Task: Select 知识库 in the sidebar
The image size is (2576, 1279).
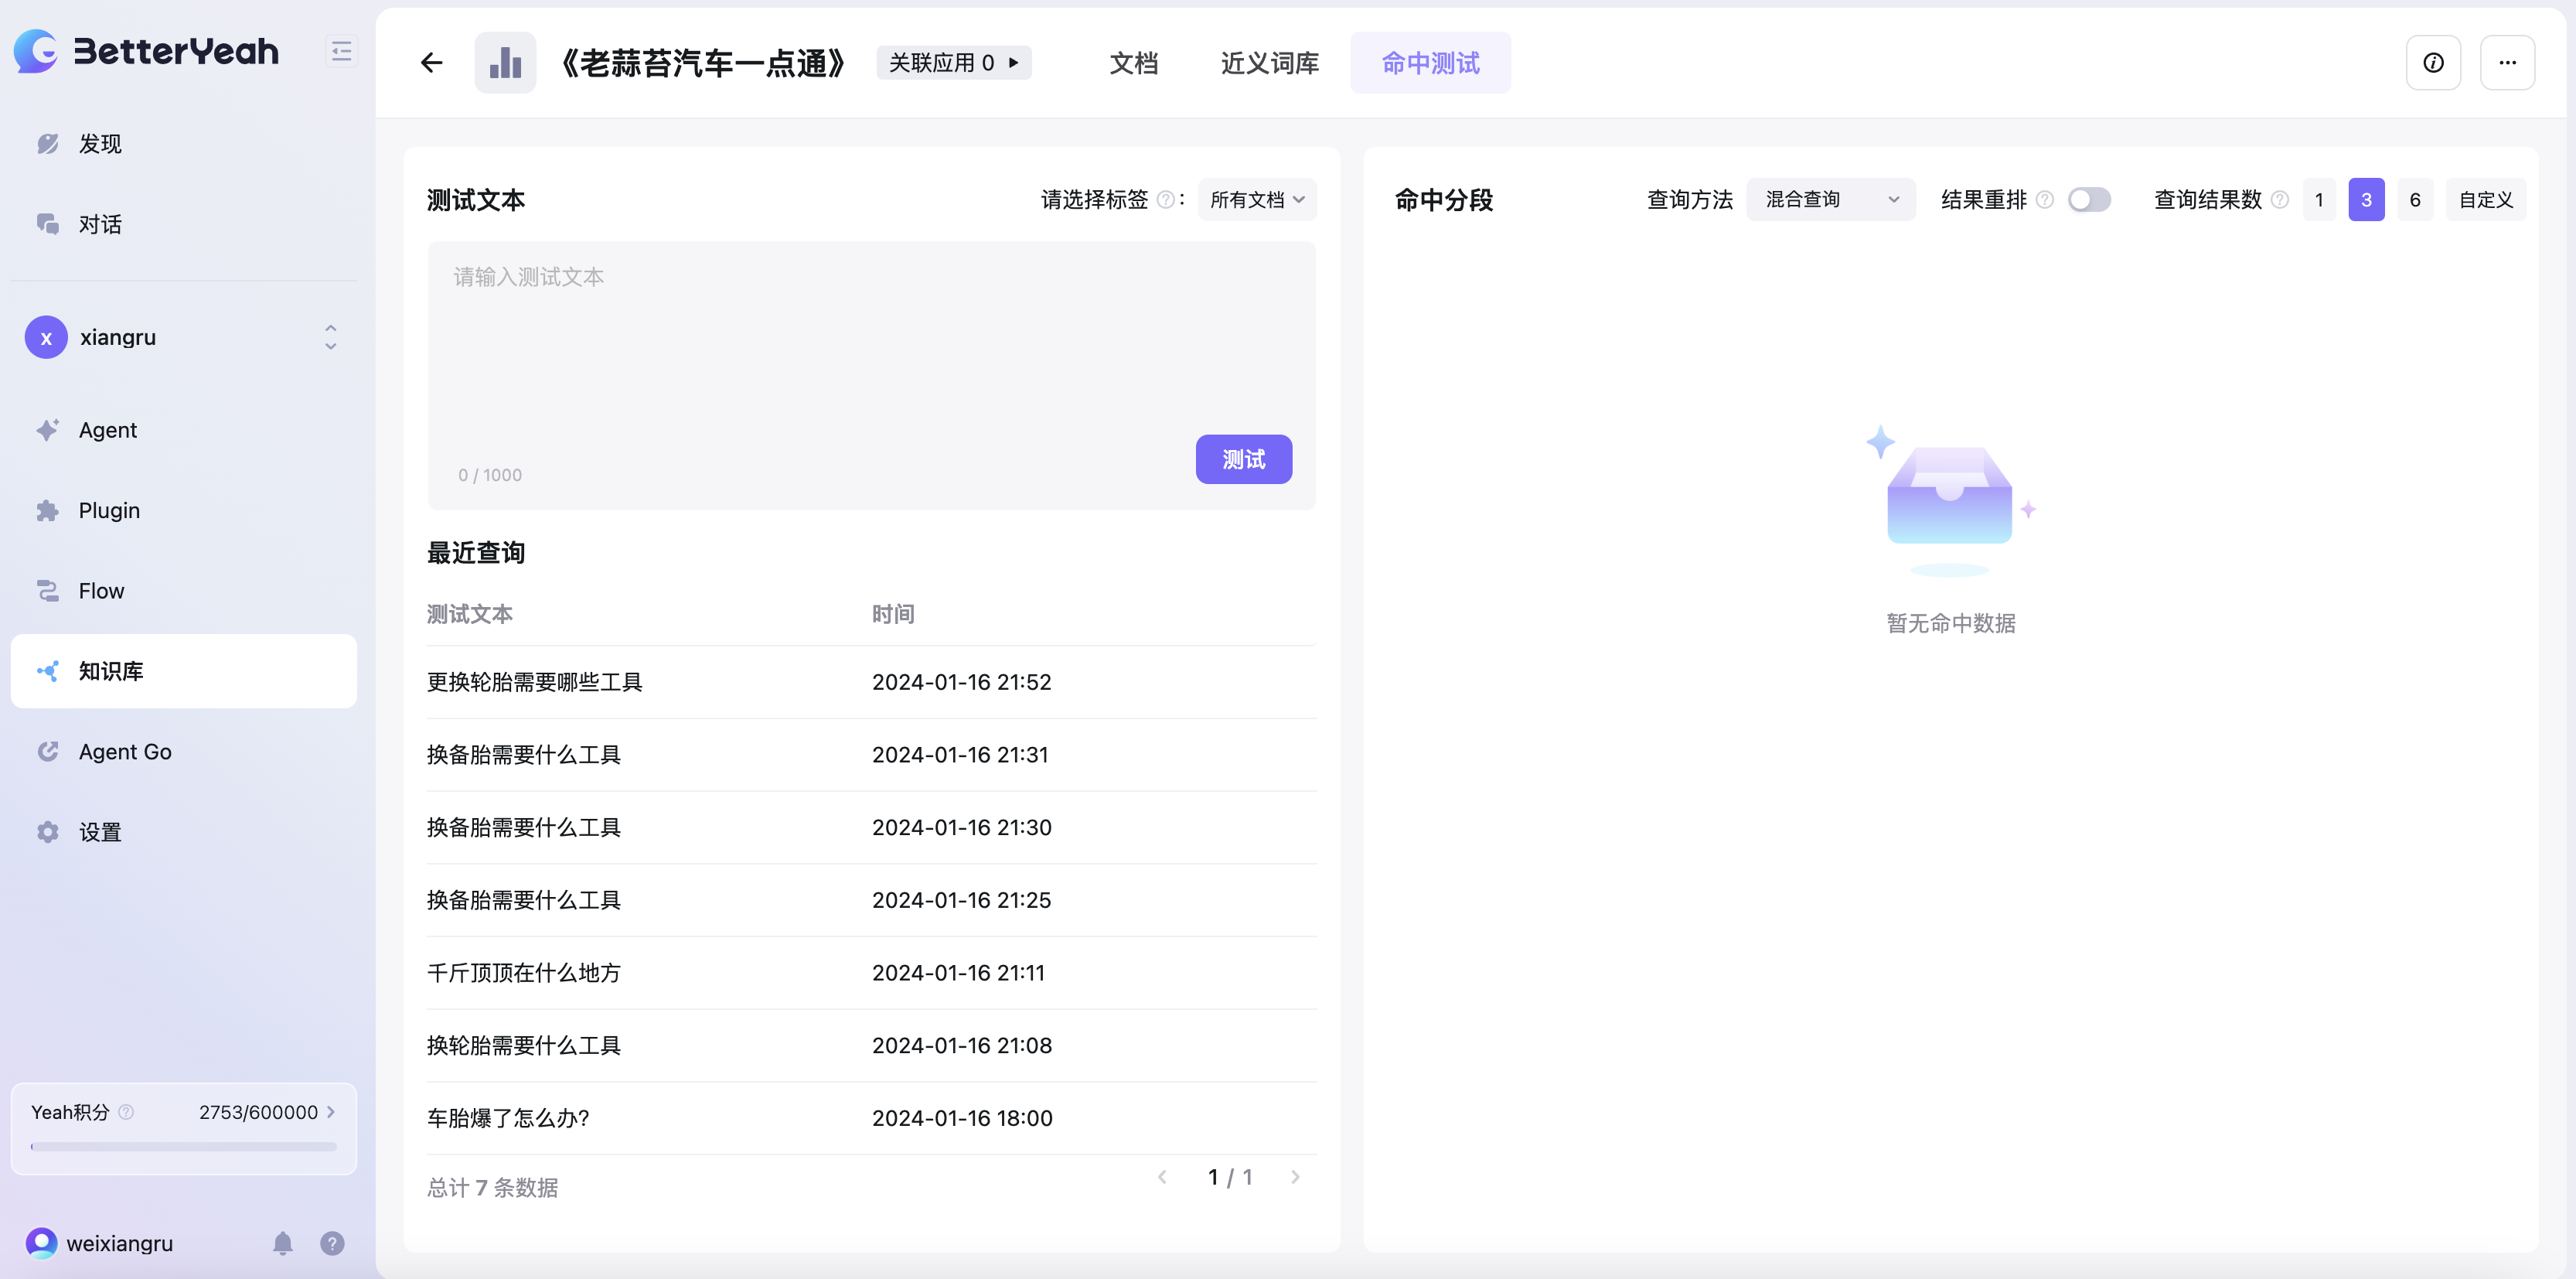Action: click(183, 671)
